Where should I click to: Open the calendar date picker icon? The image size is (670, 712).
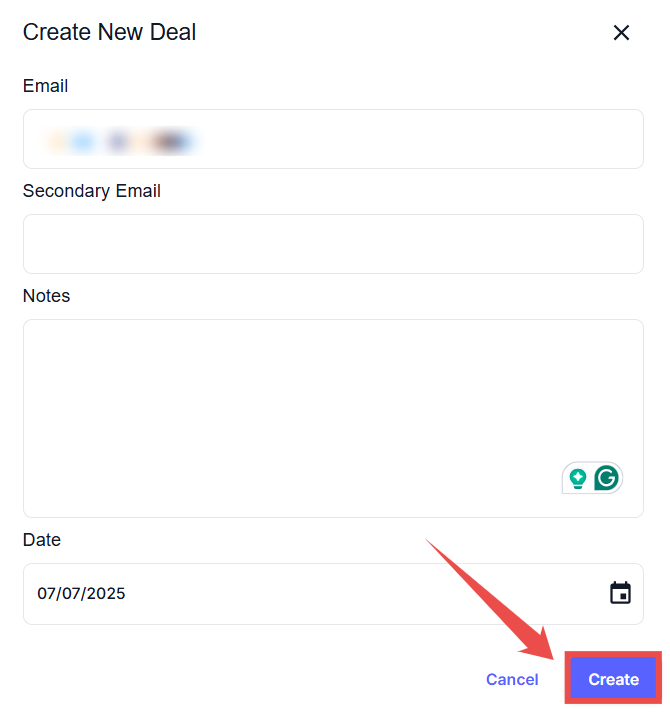pyautogui.click(x=620, y=593)
